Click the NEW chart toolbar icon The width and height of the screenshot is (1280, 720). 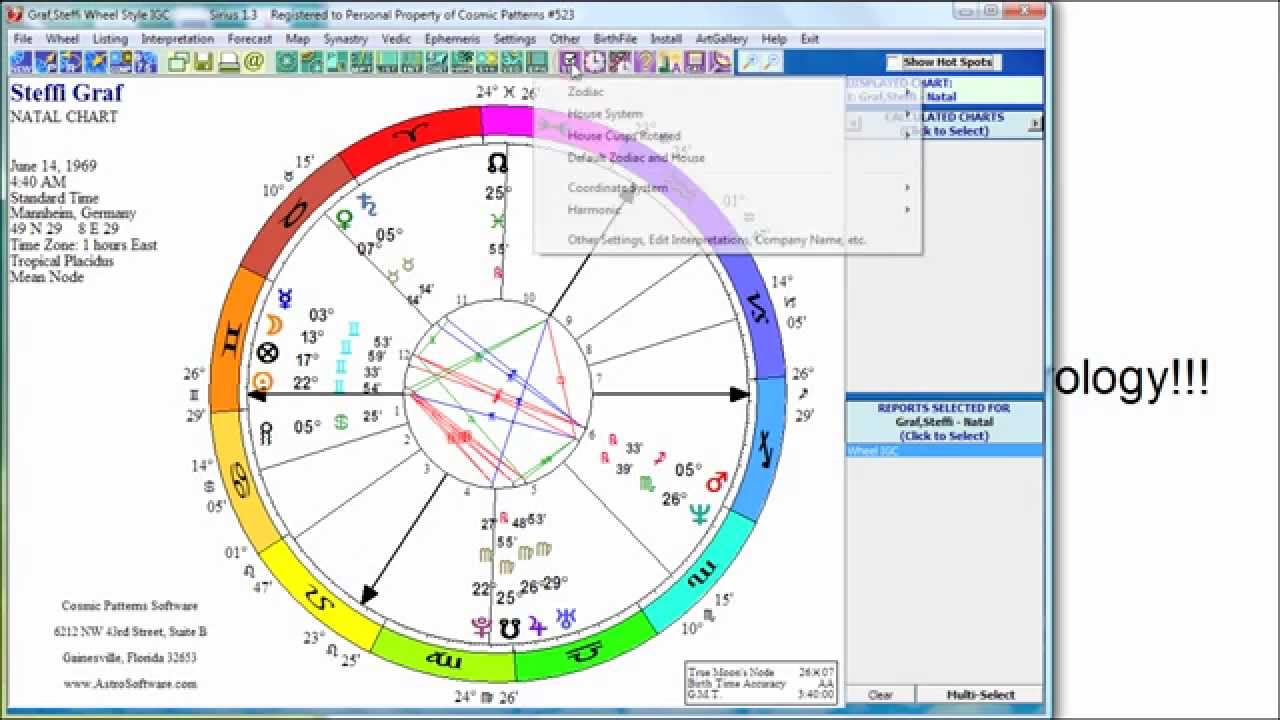coord(22,62)
